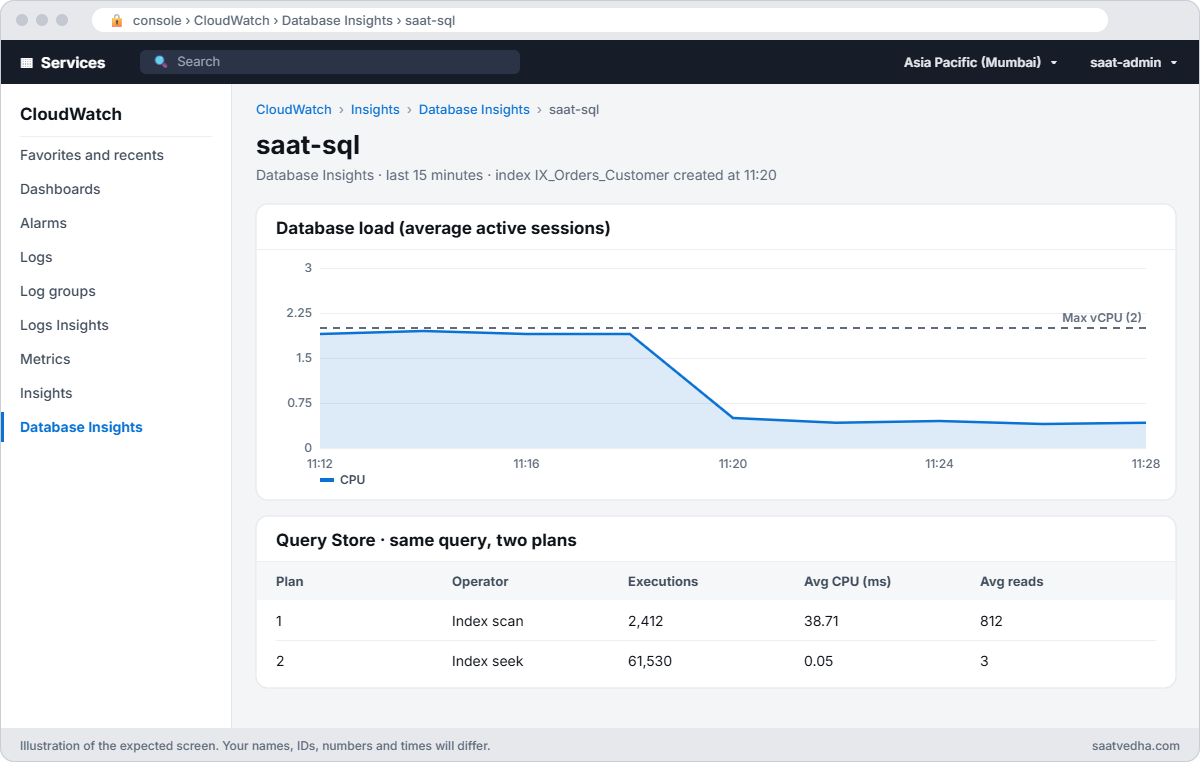The width and height of the screenshot is (1200, 762).
Task: Click the Query Store panel title
Action: pos(426,540)
